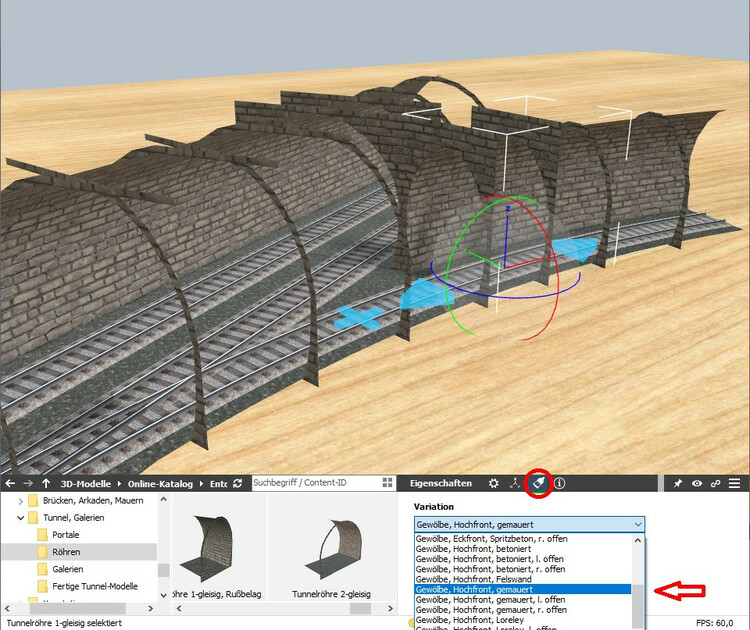Screen dimensions: 750x630
Task: Open the paint variation icon circled red
Action: [x=538, y=483]
